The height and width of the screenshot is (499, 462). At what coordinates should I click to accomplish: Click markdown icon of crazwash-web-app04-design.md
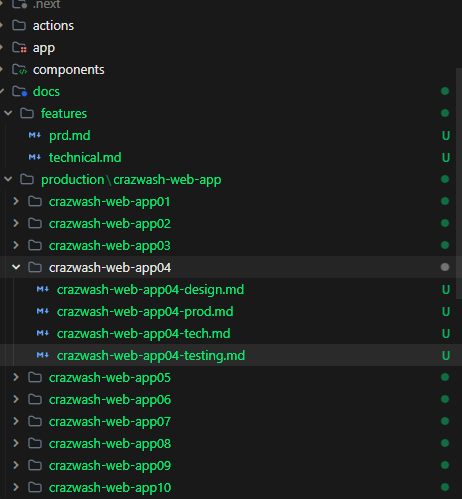(x=43, y=289)
